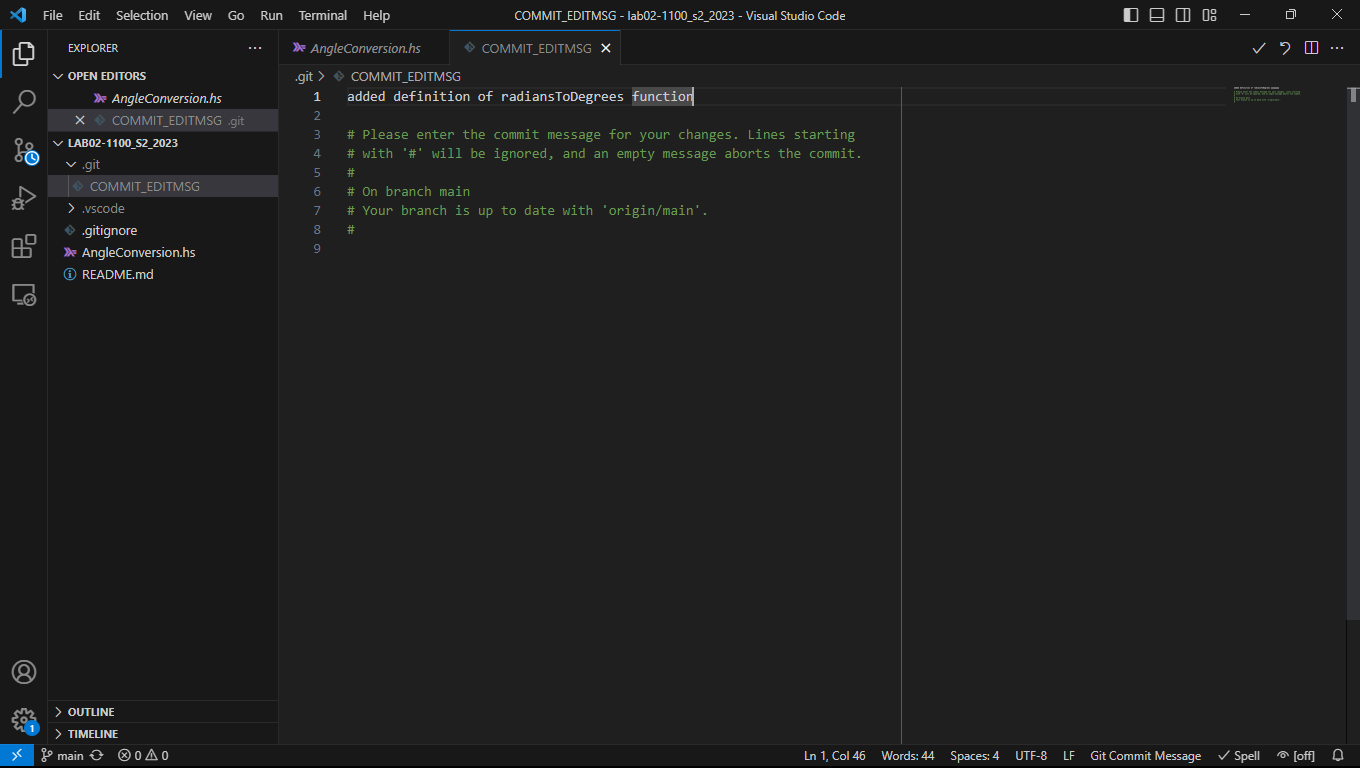Open the File menu
1360x768 pixels.
click(x=53, y=15)
